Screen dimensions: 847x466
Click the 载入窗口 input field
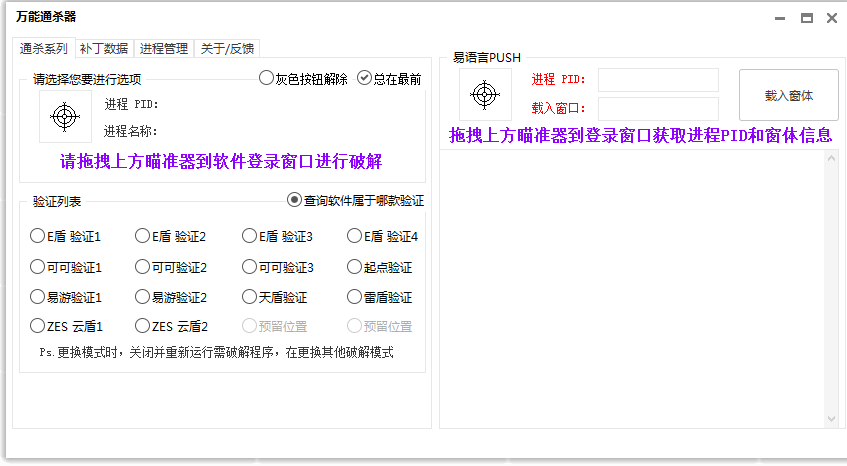pyautogui.click(x=658, y=109)
